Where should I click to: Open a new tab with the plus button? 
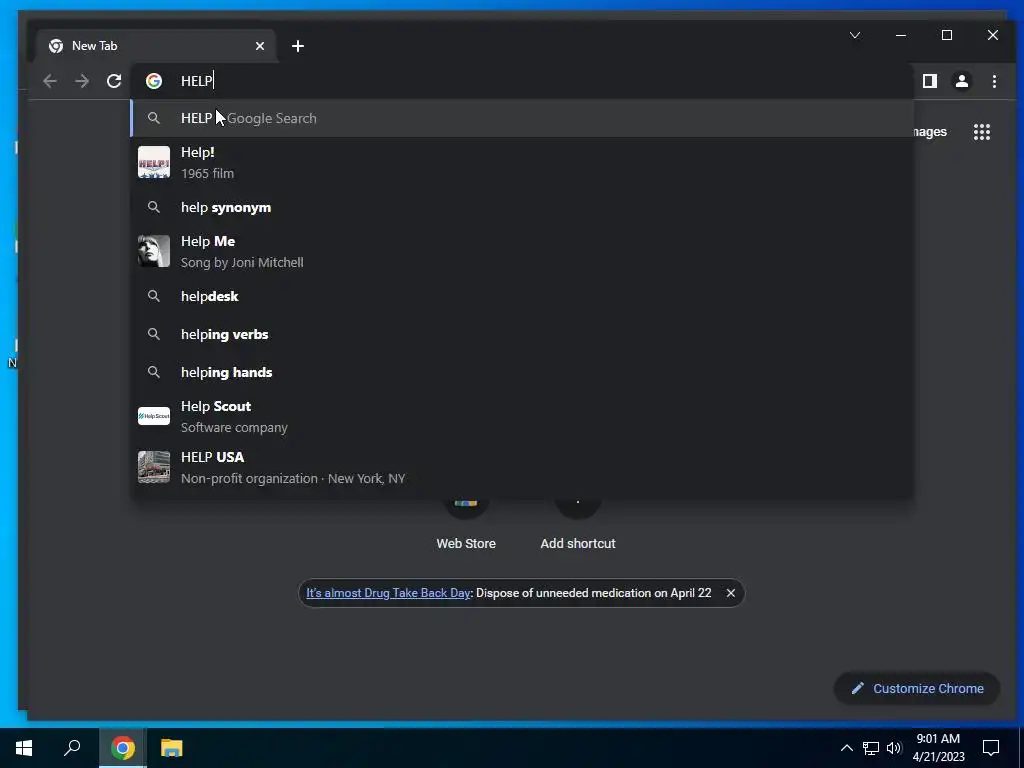pyautogui.click(x=298, y=46)
